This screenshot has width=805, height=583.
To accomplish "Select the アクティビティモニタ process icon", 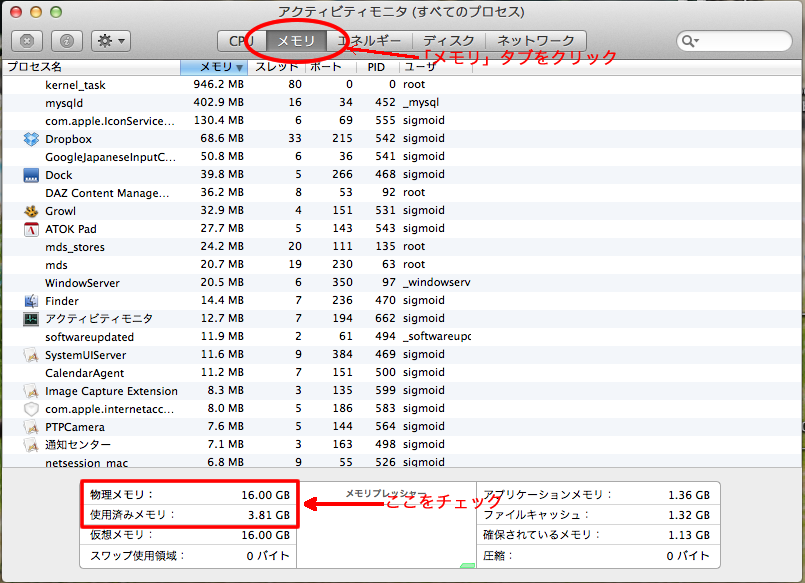I will click(31, 319).
